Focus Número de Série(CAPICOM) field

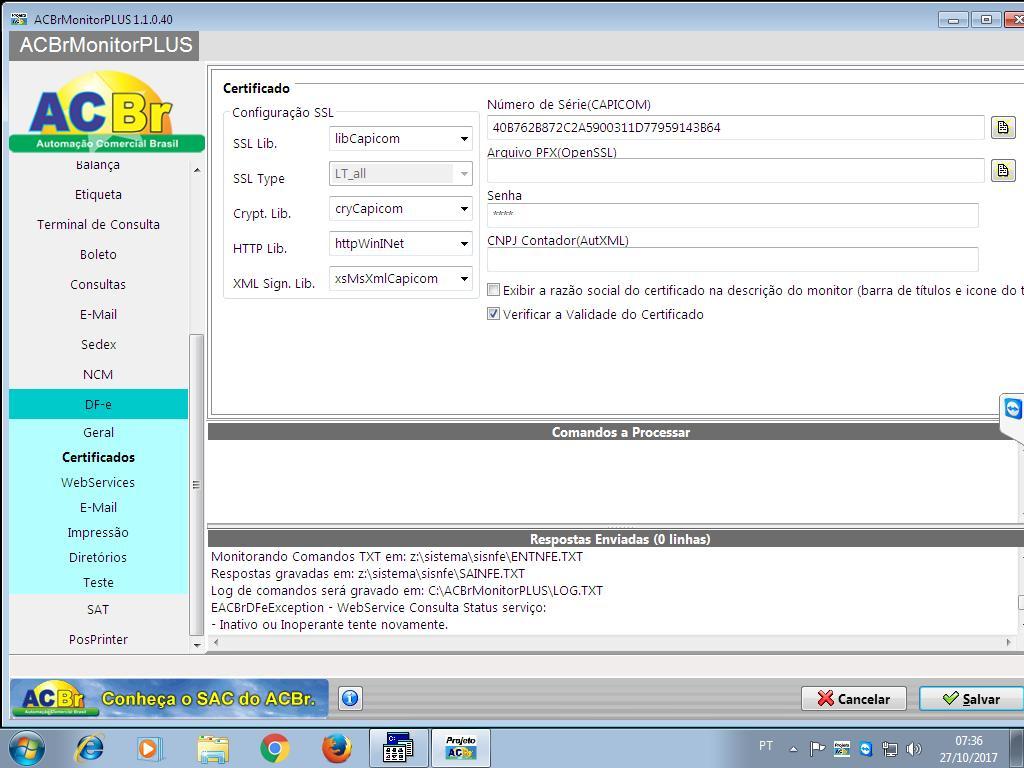click(x=735, y=127)
